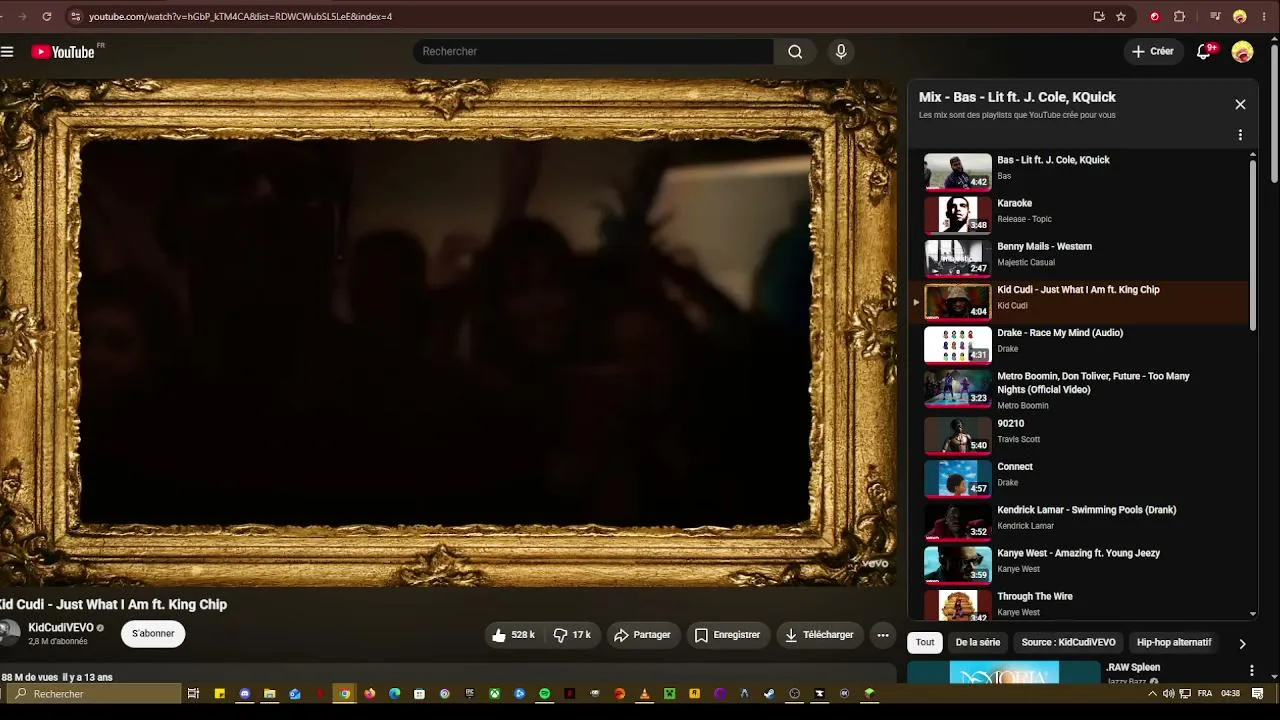Focus the YouTube Rechercher search field

pyautogui.click(x=593, y=52)
